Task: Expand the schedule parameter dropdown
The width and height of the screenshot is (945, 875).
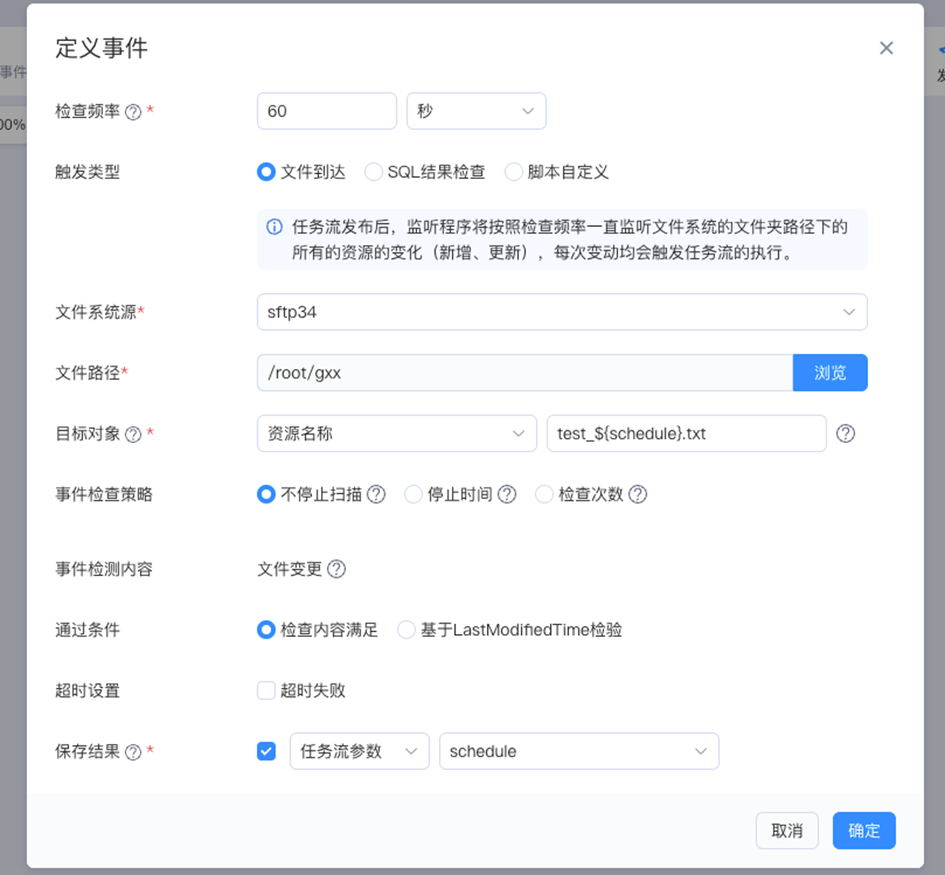Action: tap(578, 751)
